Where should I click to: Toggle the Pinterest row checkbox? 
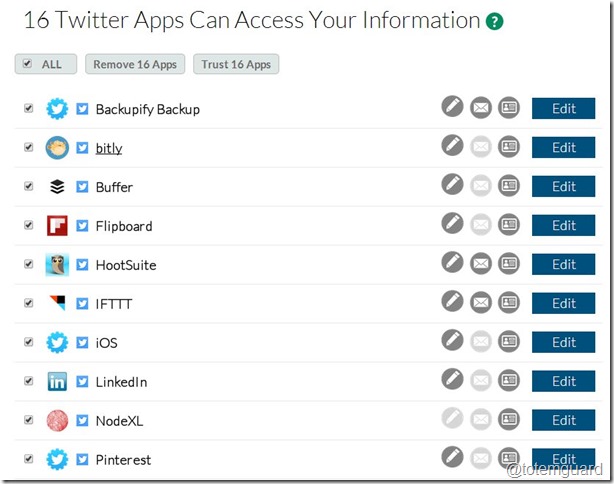point(29,459)
